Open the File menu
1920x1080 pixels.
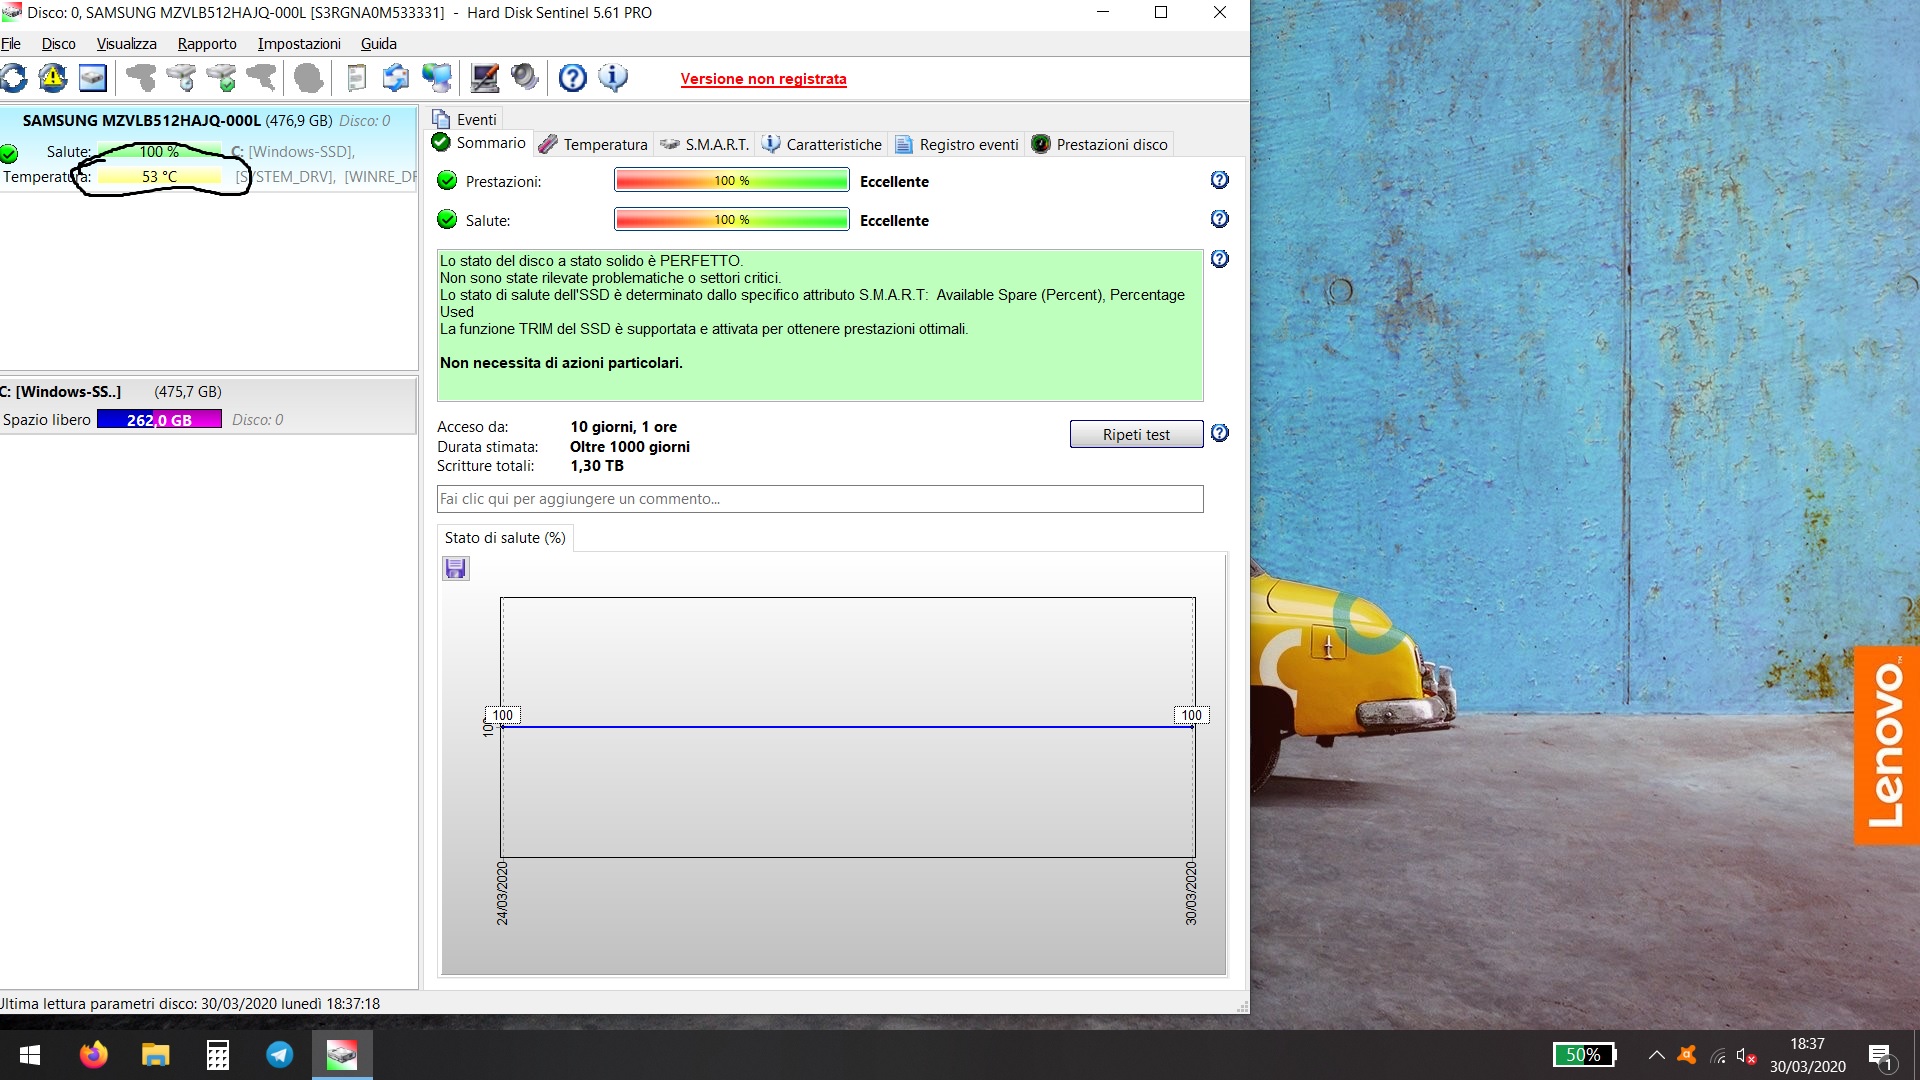11,44
